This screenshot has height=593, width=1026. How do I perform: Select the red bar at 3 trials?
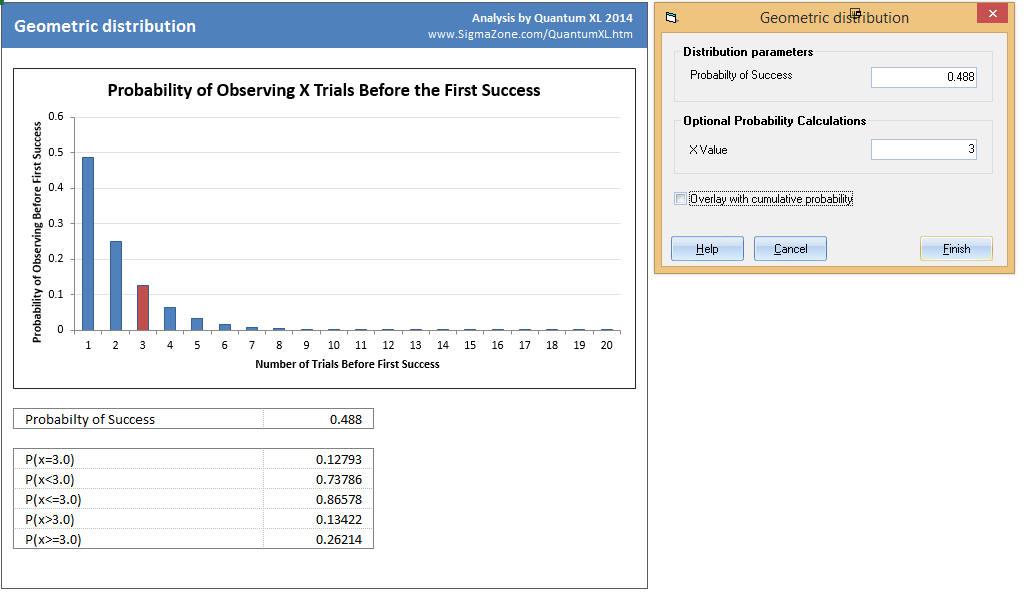tap(143, 307)
